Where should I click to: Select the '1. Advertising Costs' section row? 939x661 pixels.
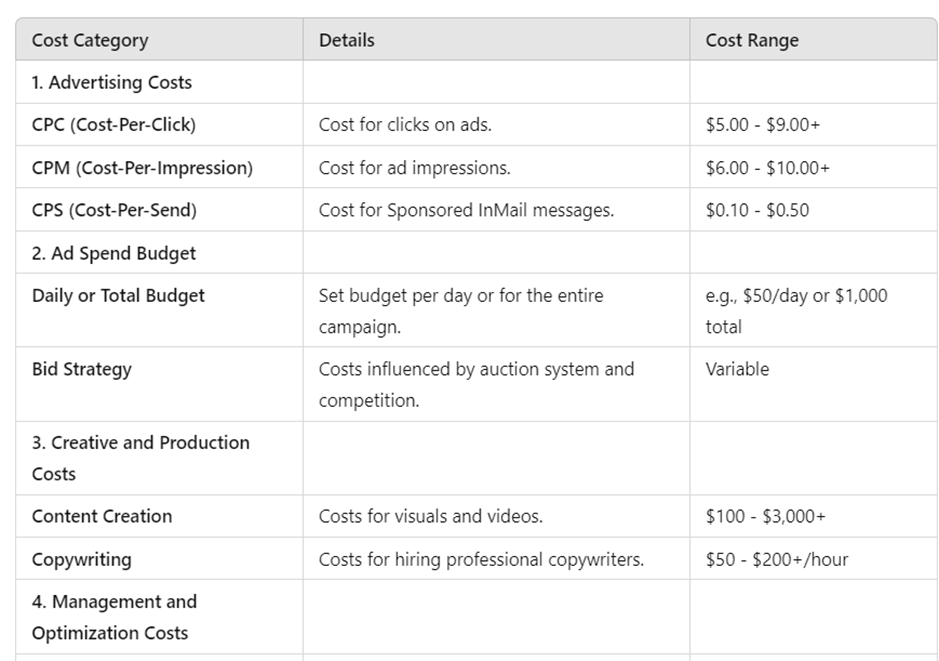click(x=112, y=83)
